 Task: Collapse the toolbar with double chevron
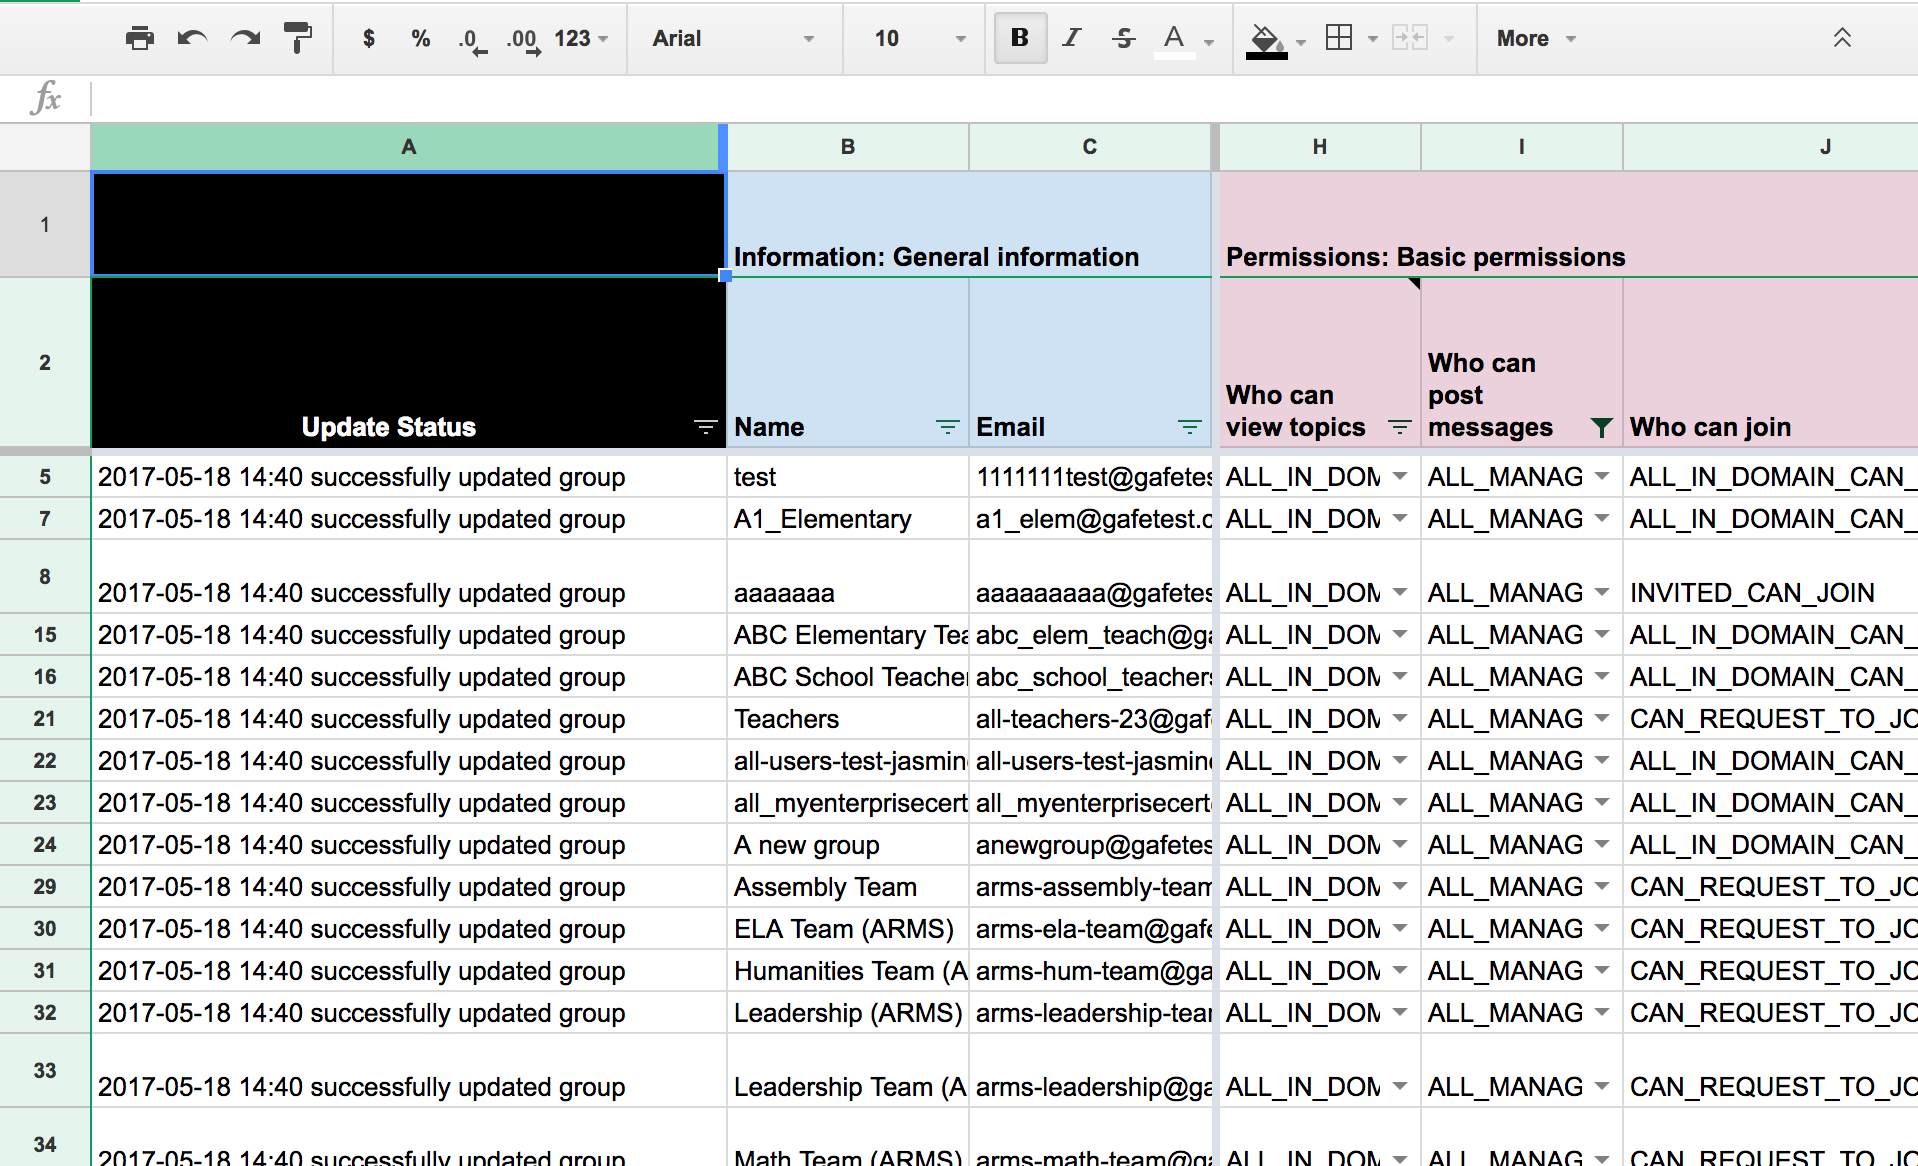click(1841, 38)
